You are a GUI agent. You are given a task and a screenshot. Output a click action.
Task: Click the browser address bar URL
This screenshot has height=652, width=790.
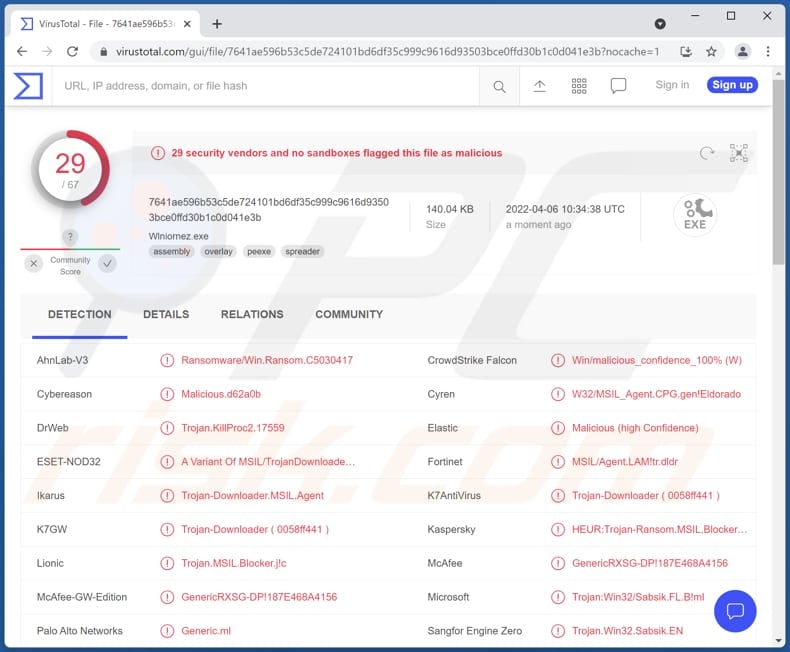387,51
